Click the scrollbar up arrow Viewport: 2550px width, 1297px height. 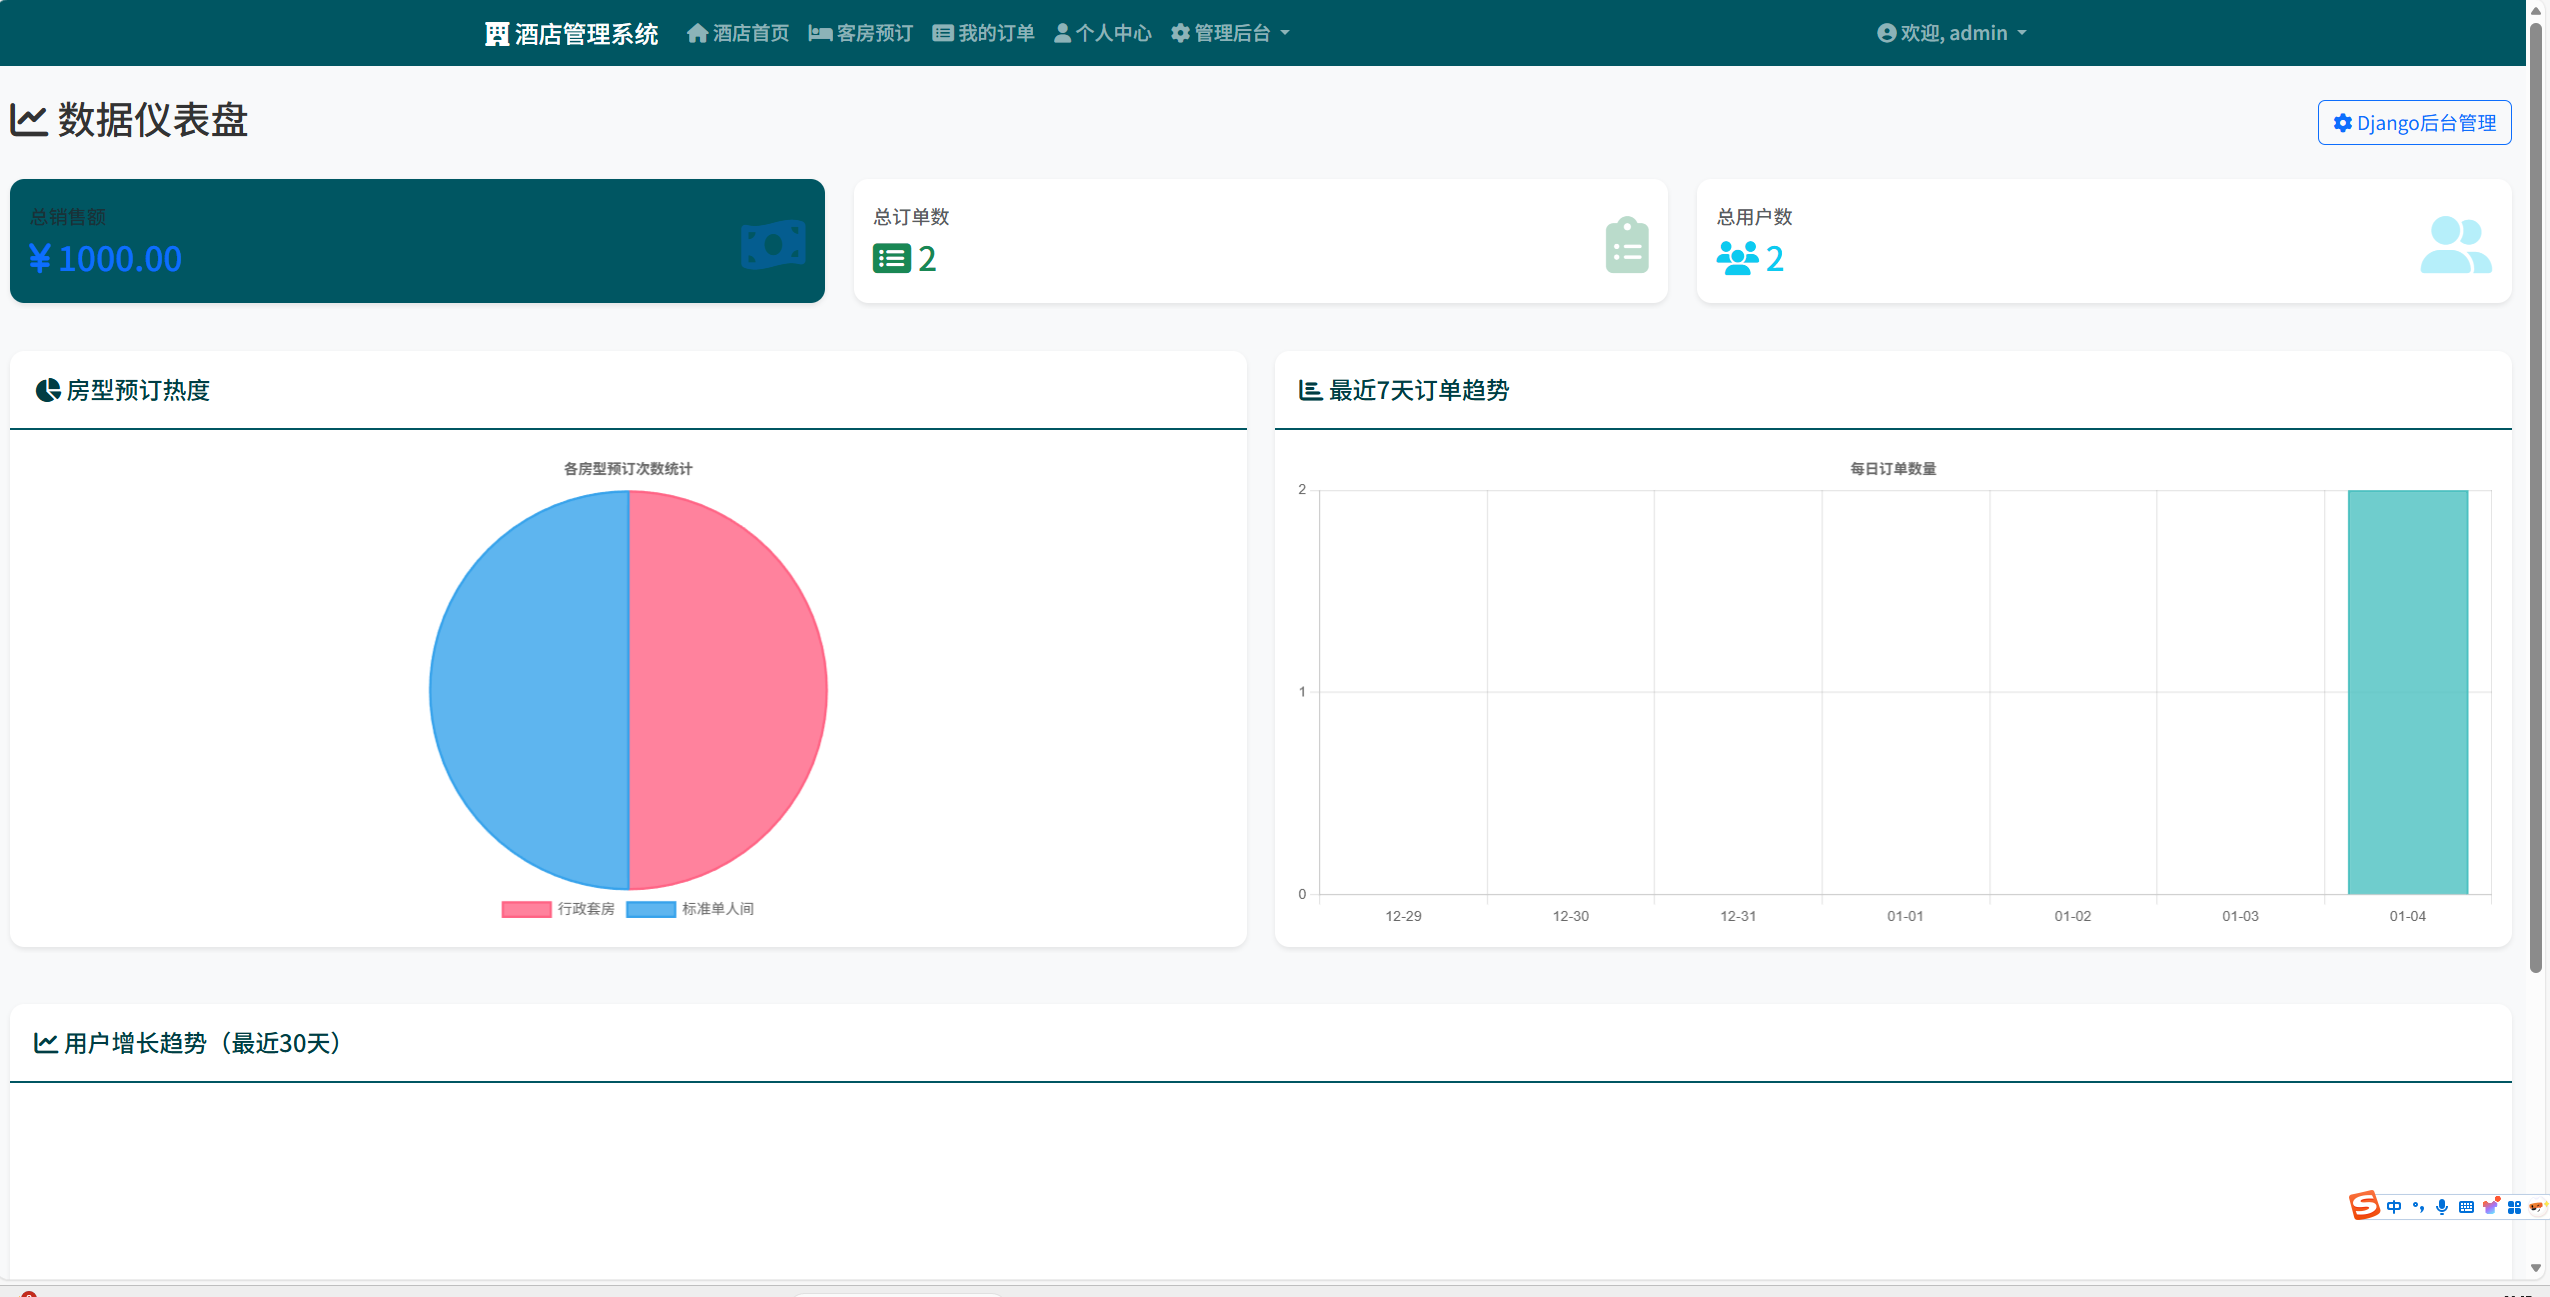(x=2535, y=9)
